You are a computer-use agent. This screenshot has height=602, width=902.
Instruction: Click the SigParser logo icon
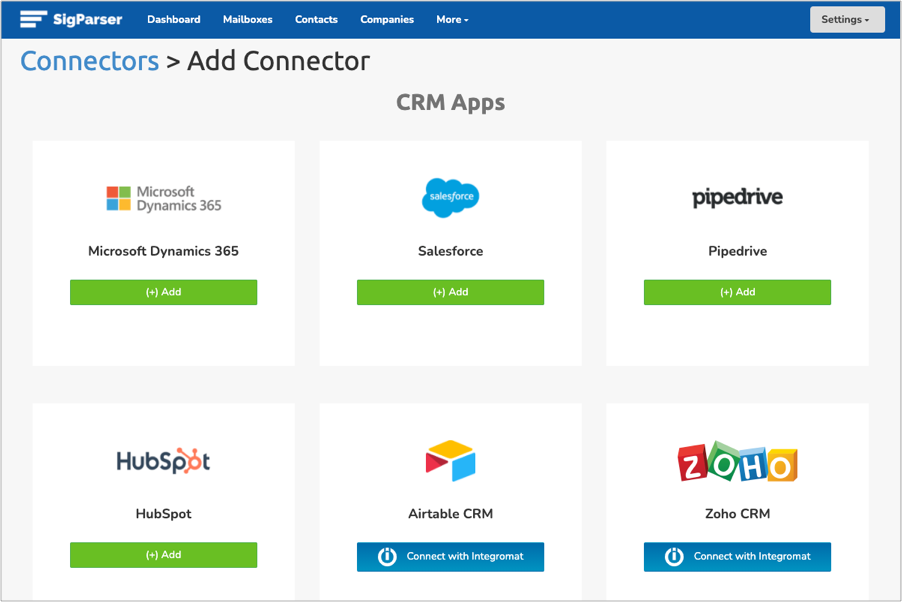[x=33, y=19]
